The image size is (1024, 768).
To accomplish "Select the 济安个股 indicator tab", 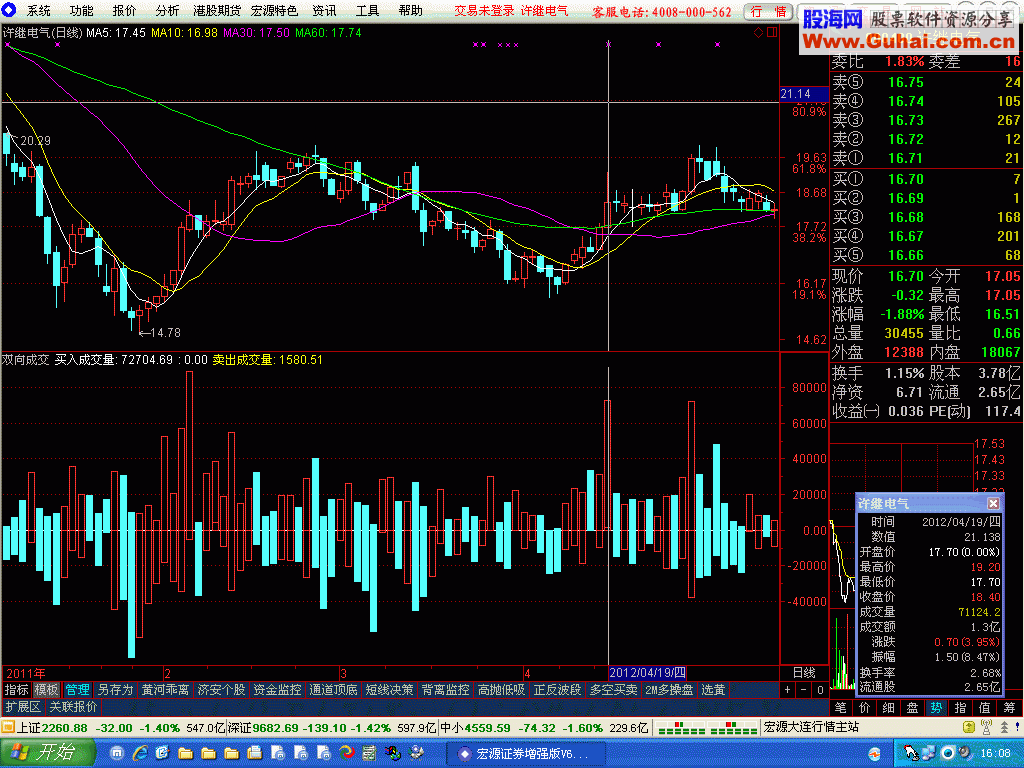I will 221,690.
